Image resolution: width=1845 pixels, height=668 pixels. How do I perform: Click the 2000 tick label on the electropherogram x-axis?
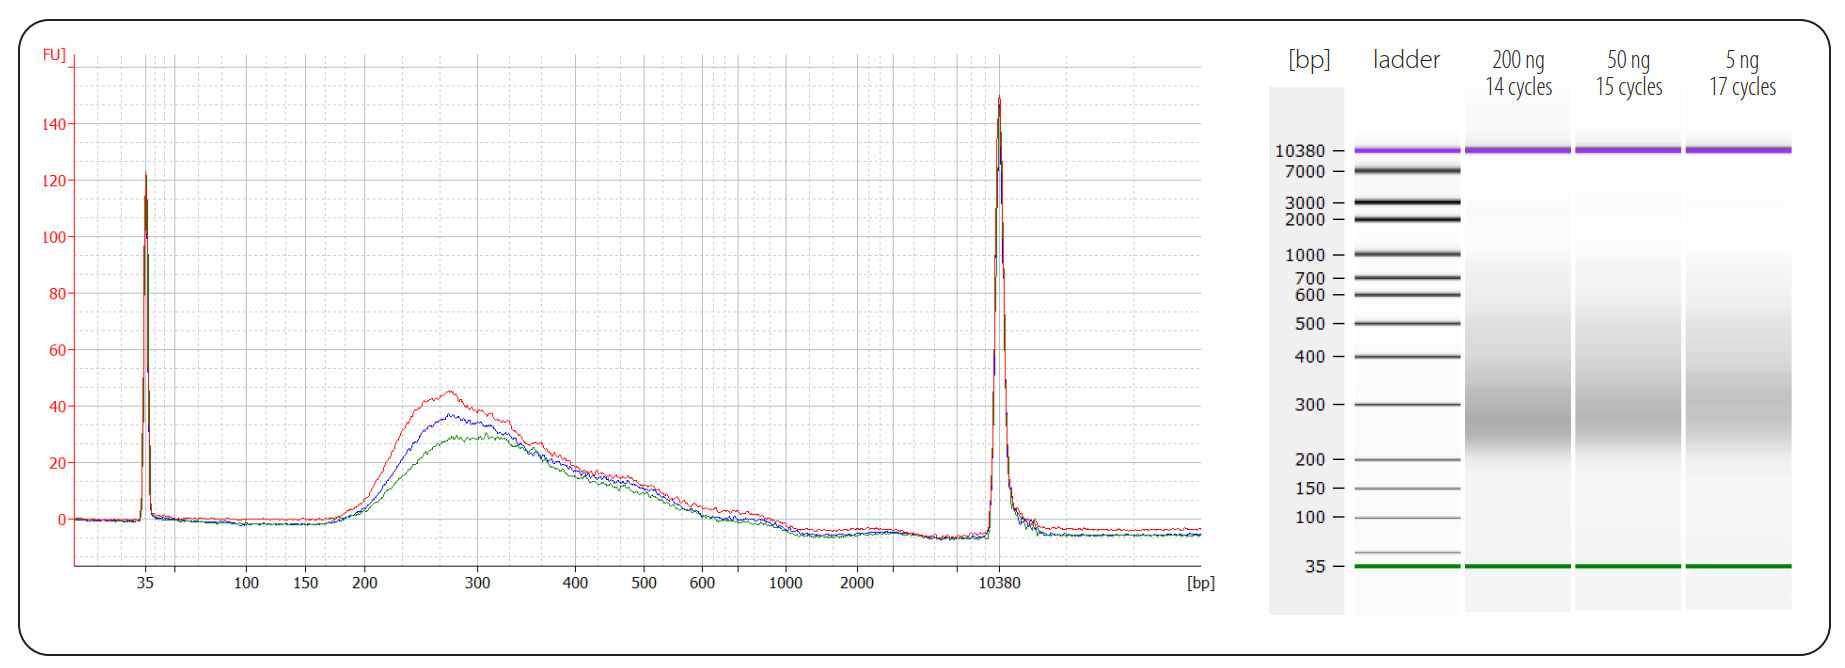pyautogui.click(x=856, y=583)
